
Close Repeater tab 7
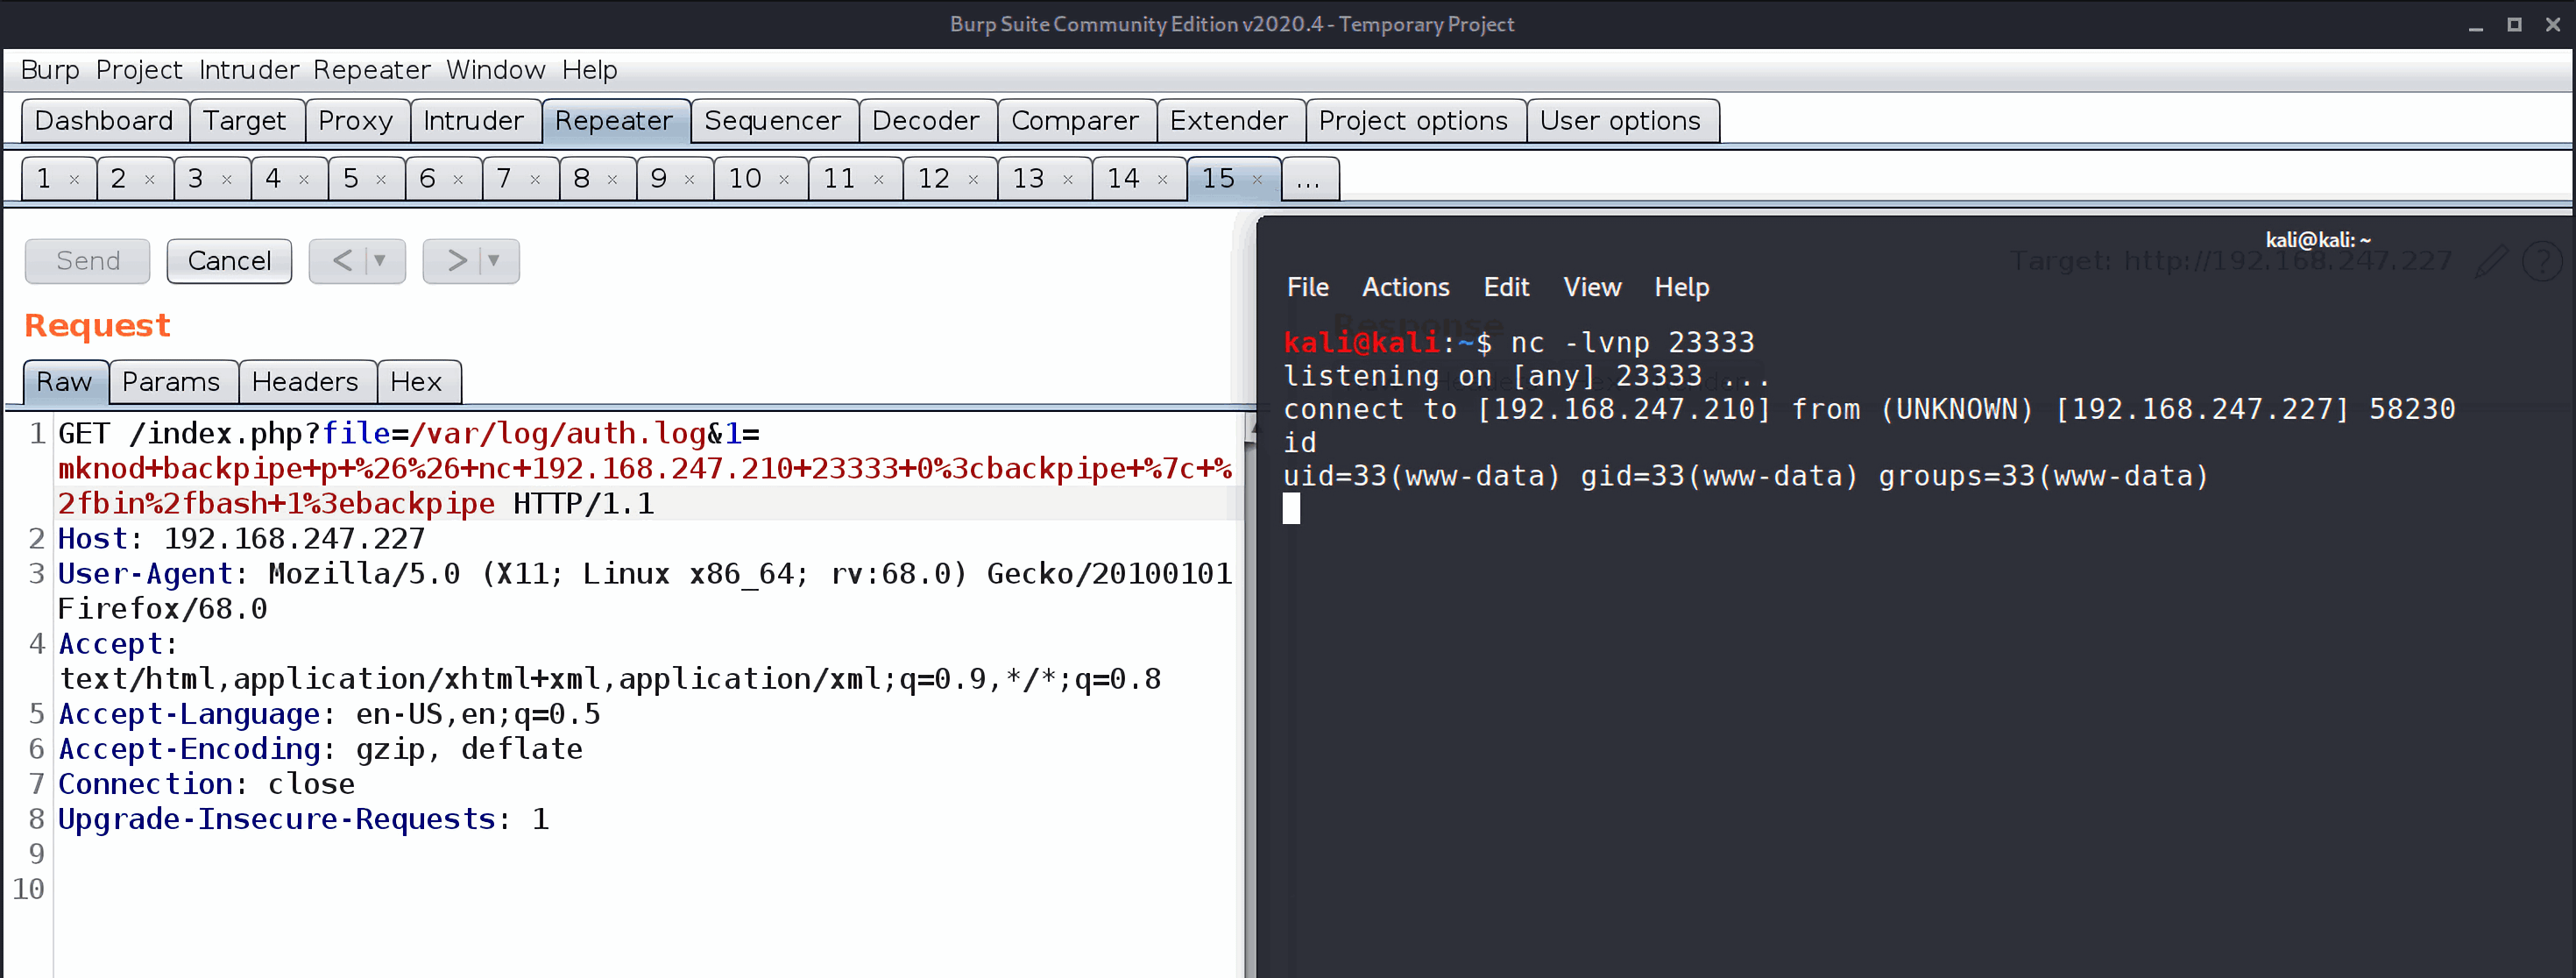(x=535, y=180)
